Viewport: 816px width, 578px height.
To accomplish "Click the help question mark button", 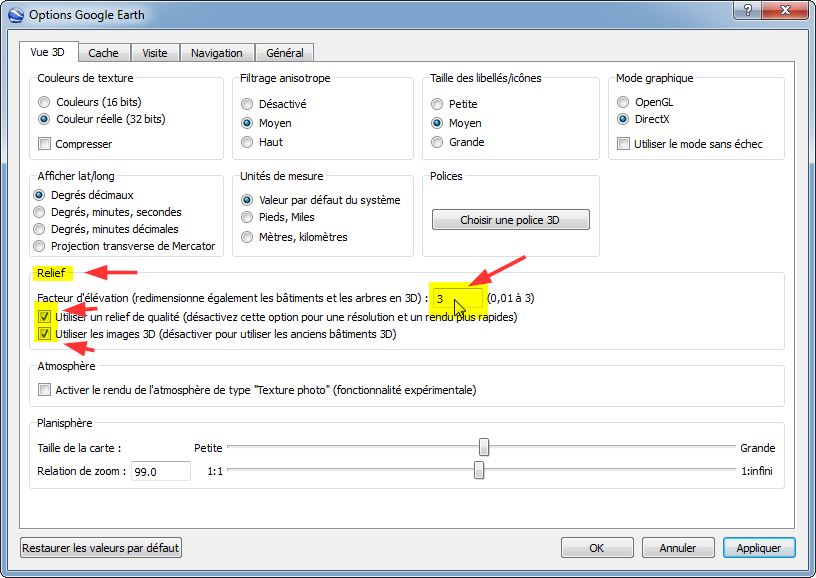I will point(747,10).
